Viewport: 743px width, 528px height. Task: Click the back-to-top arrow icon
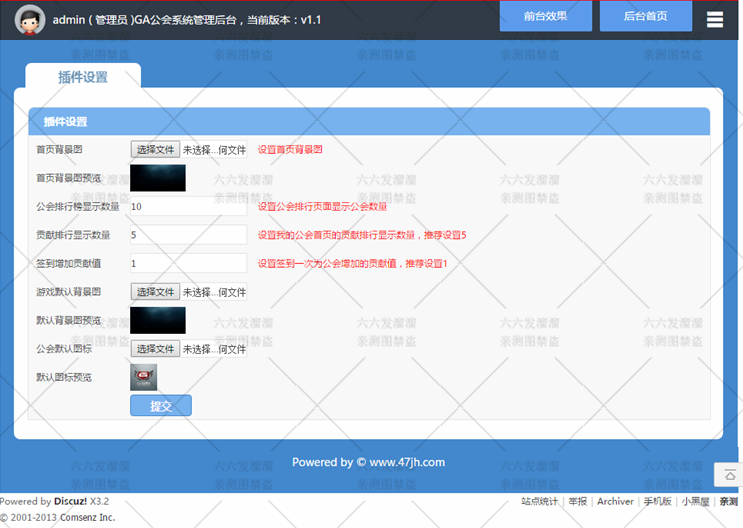(730, 474)
